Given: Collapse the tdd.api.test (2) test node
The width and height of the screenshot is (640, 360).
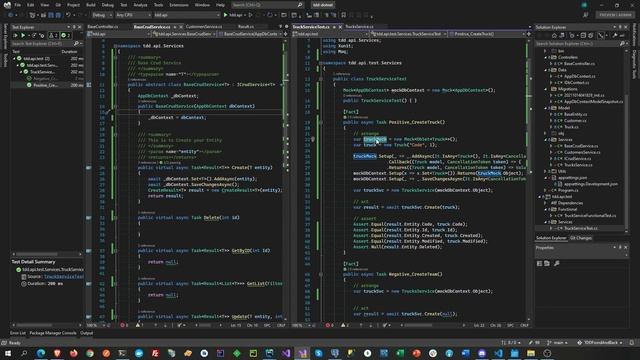Looking at the screenshot, I should click(x=15, y=58).
